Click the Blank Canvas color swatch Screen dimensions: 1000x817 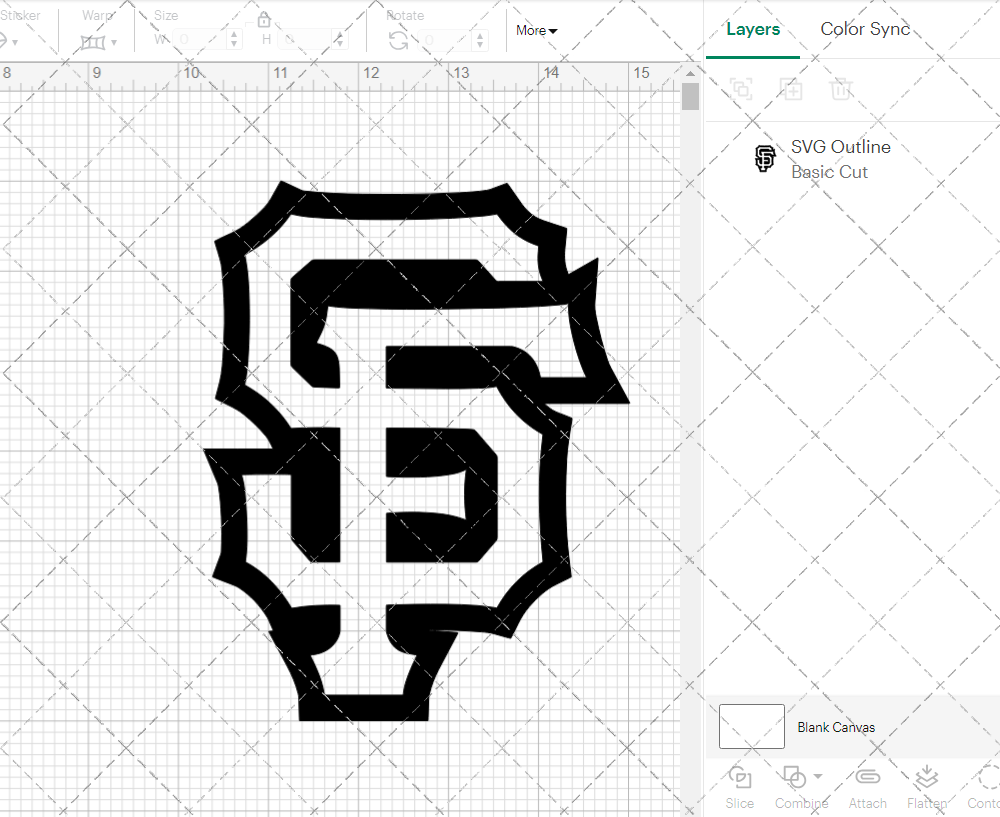click(751, 726)
